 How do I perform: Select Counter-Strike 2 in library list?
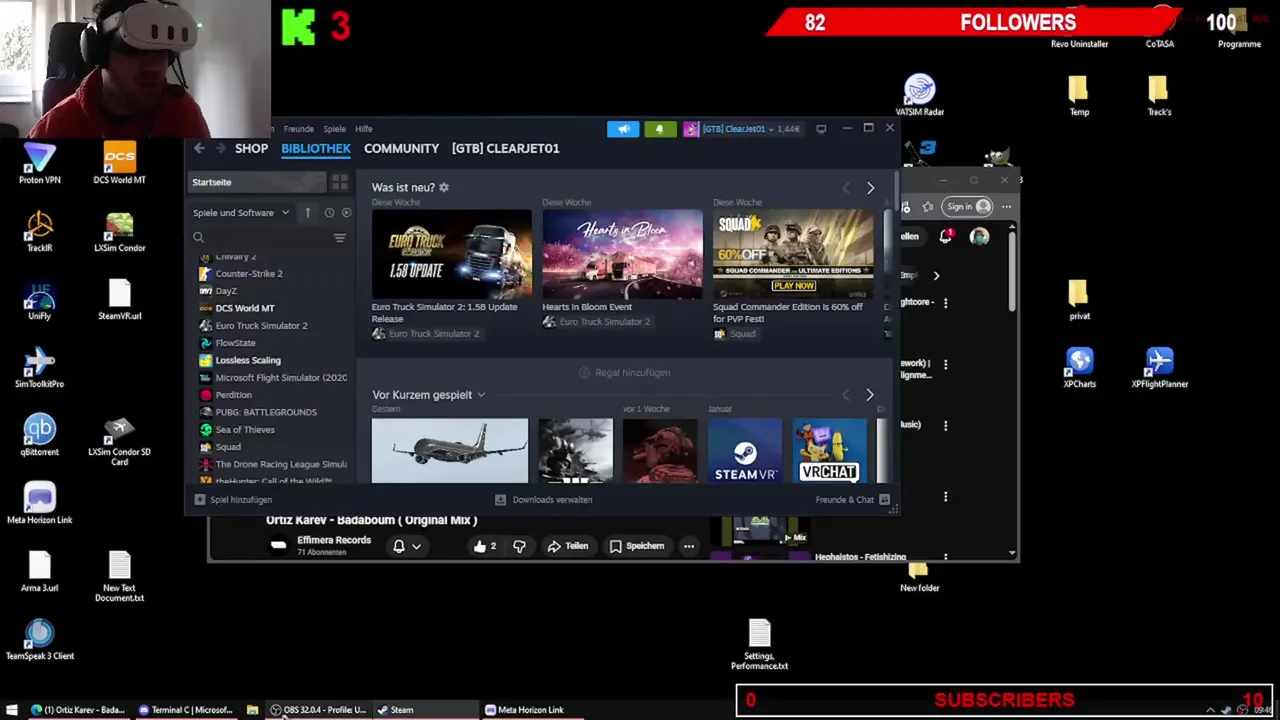249,273
